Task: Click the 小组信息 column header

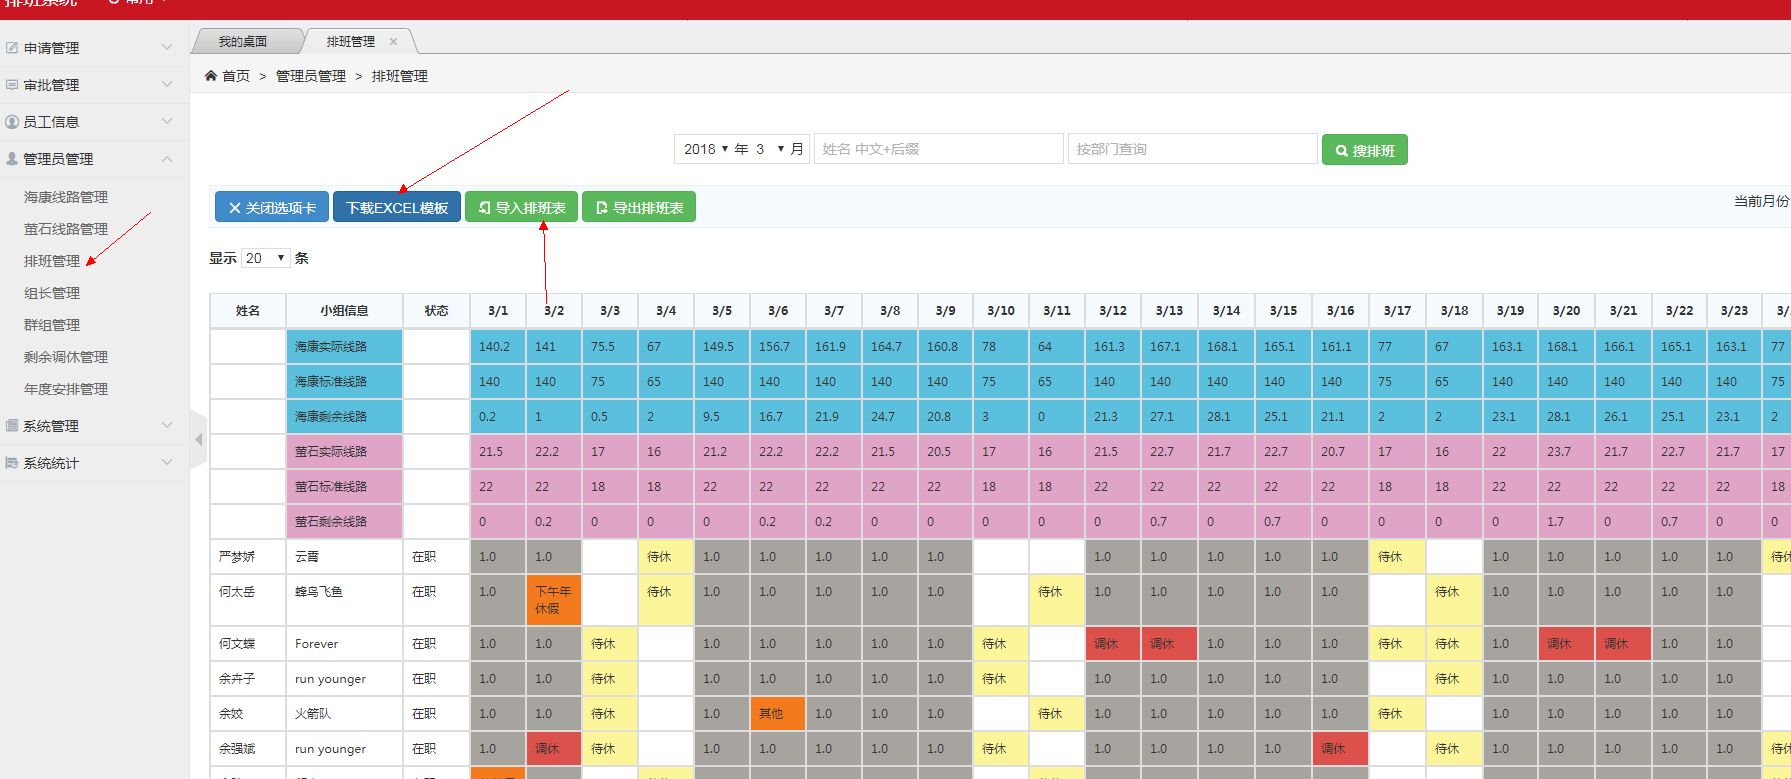Action: 344,311
